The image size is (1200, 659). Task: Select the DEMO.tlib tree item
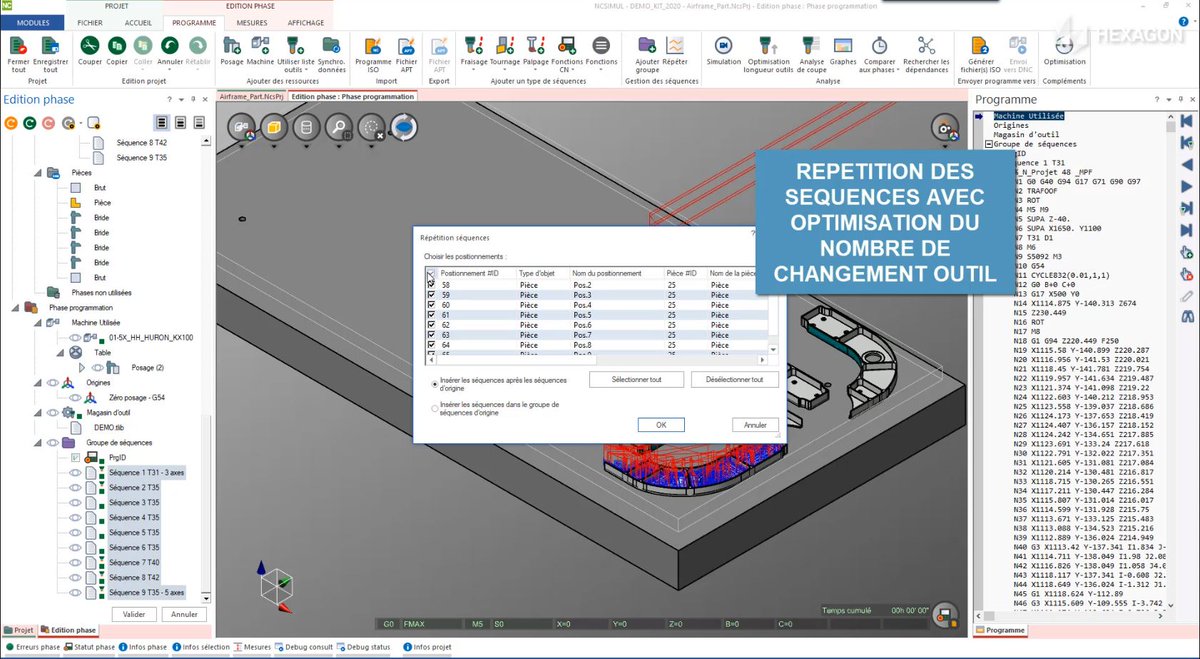tap(111, 427)
